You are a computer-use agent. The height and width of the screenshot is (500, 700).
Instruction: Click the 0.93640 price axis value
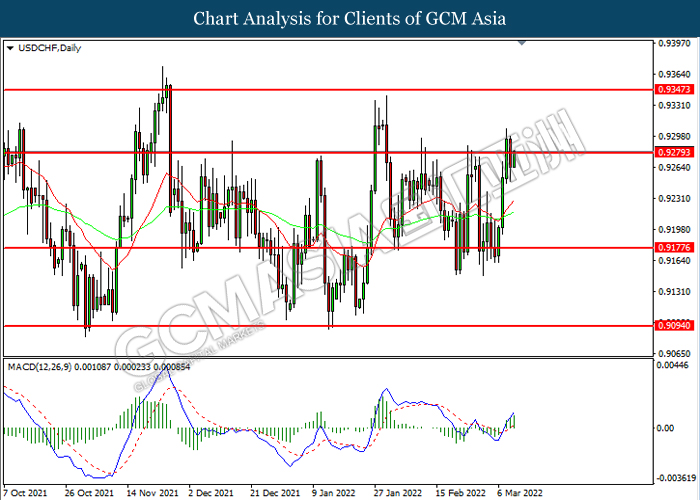pyautogui.click(x=675, y=74)
